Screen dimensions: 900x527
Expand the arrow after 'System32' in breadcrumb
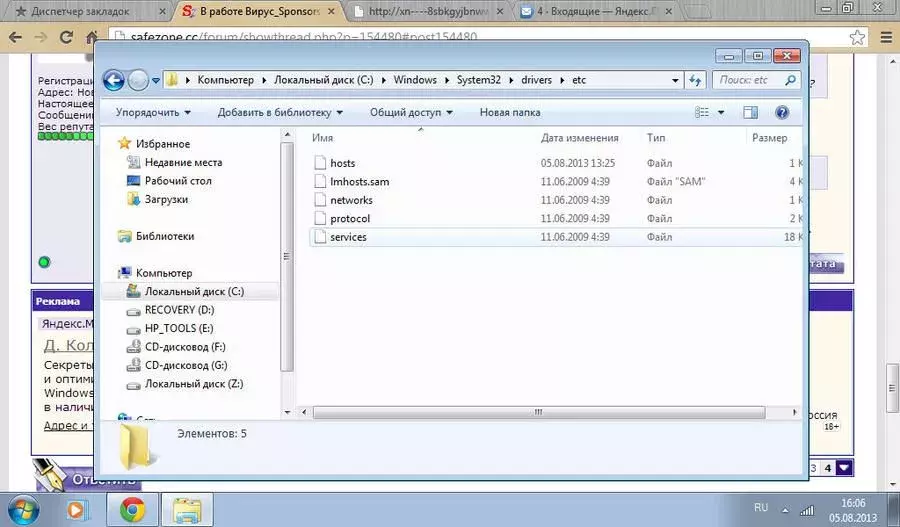coord(511,80)
